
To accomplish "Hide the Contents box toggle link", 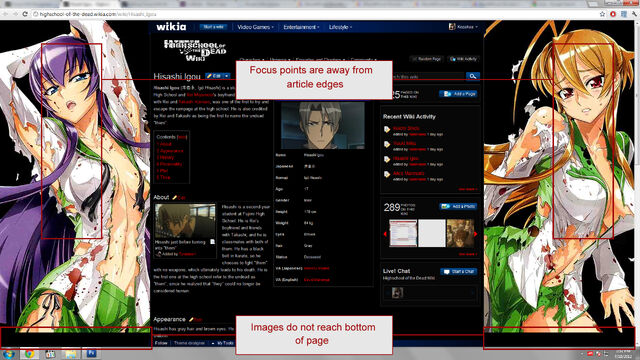I will click(182, 137).
